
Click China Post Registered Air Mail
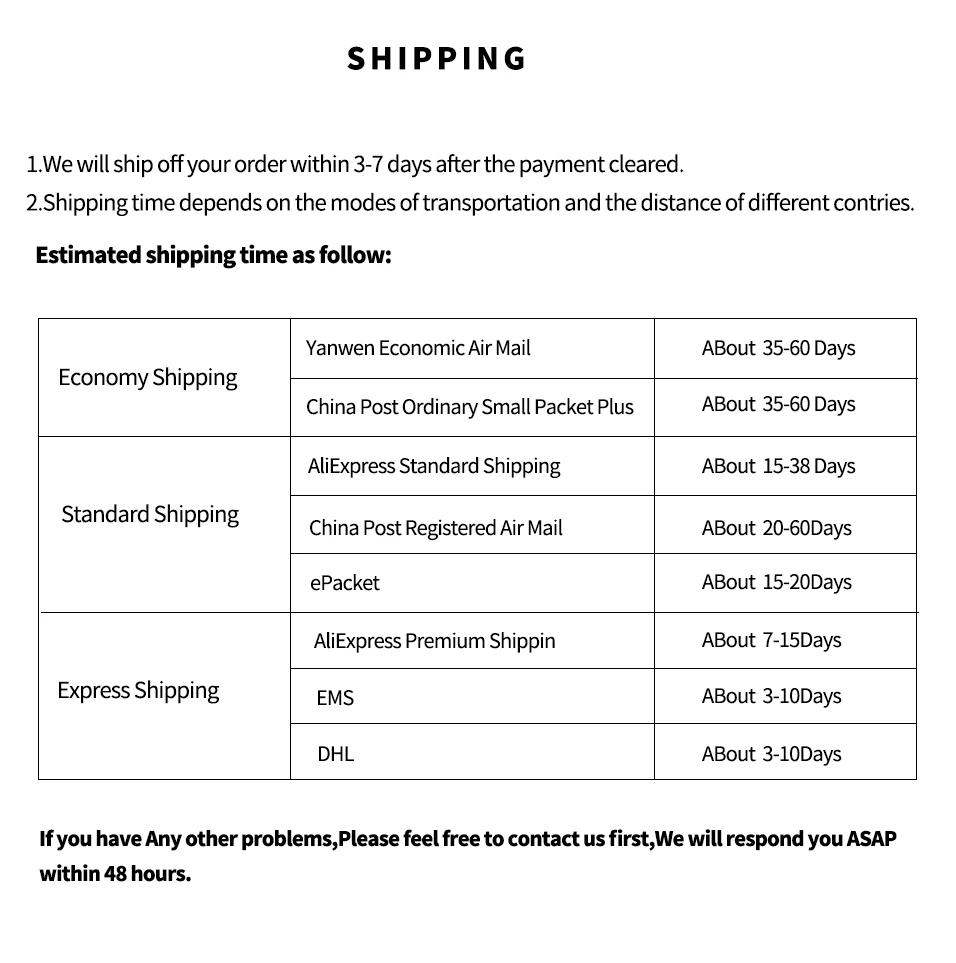(x=436, y=528)
